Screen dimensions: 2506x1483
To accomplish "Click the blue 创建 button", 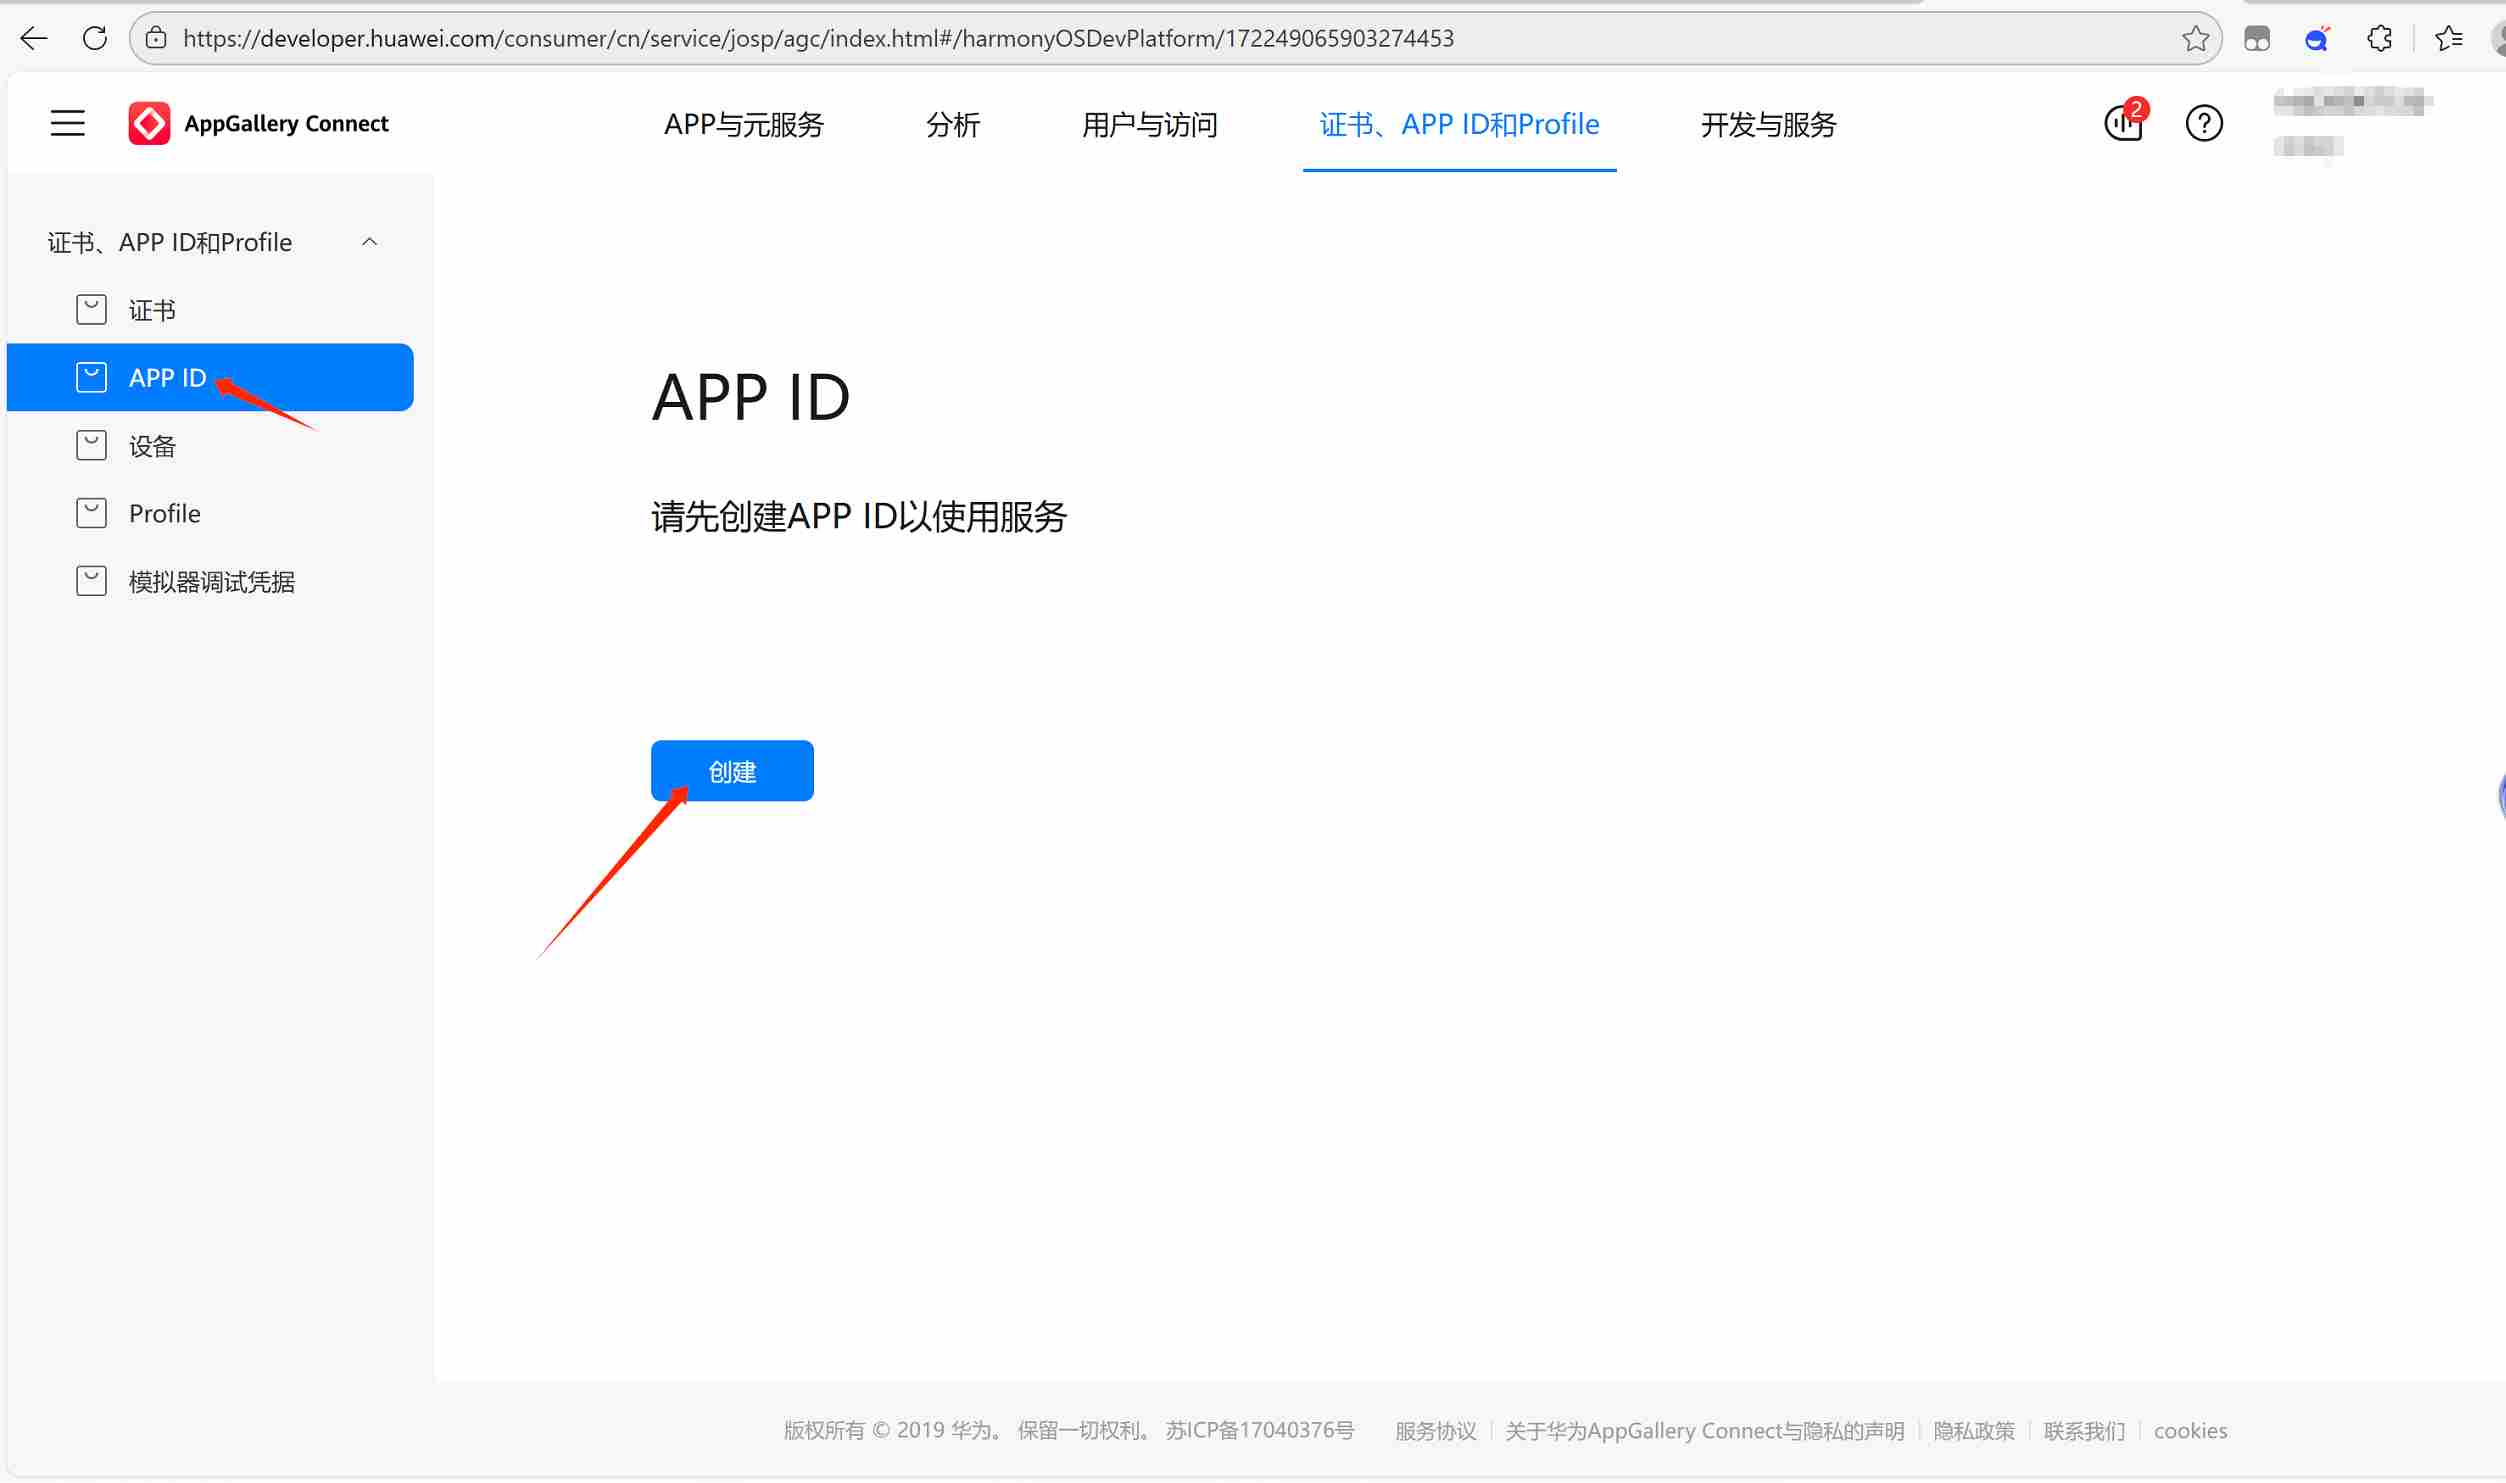I will 731,770.
